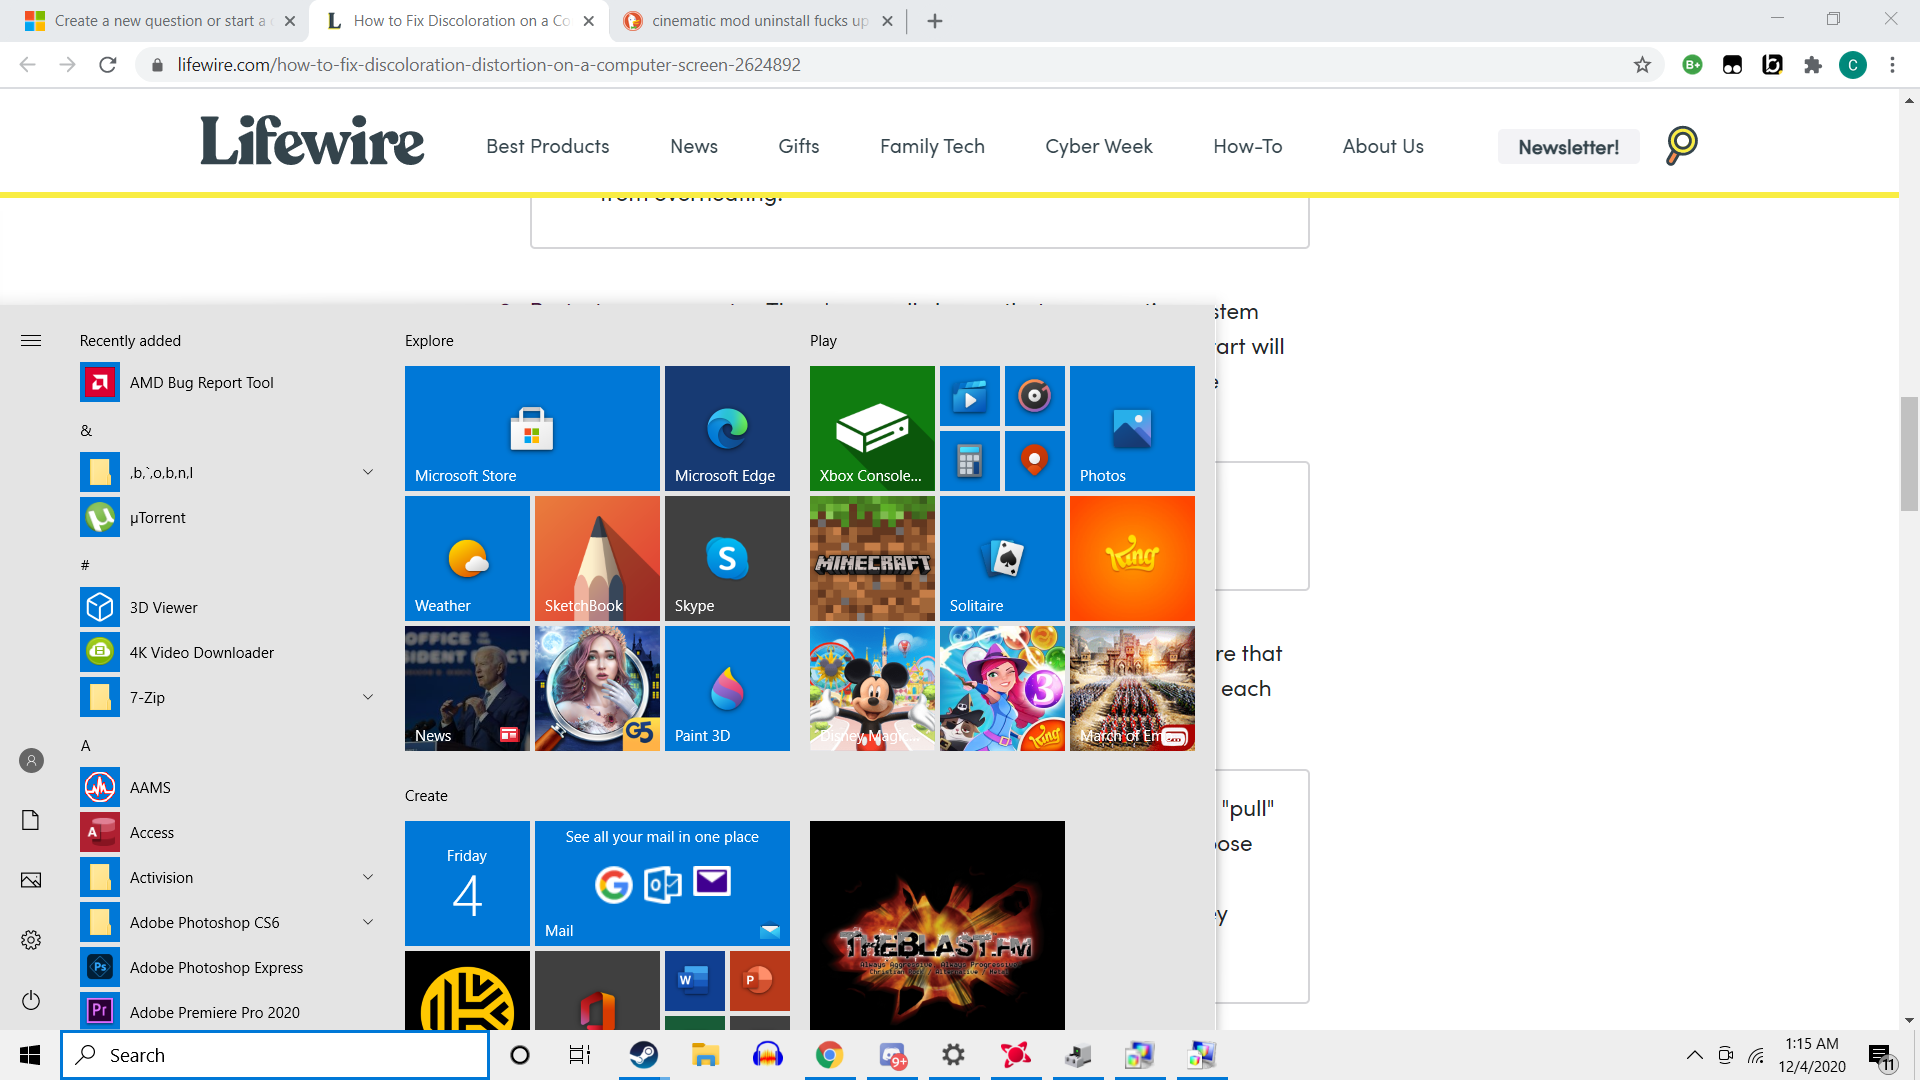Open 4K Video Downloader
1920x1080 pixels.
click(227, 652)
